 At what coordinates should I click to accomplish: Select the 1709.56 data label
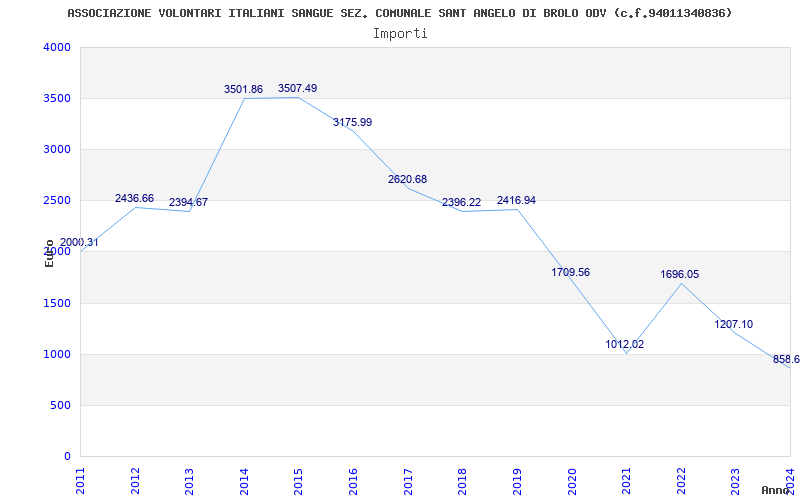click(x=570, y=272)
